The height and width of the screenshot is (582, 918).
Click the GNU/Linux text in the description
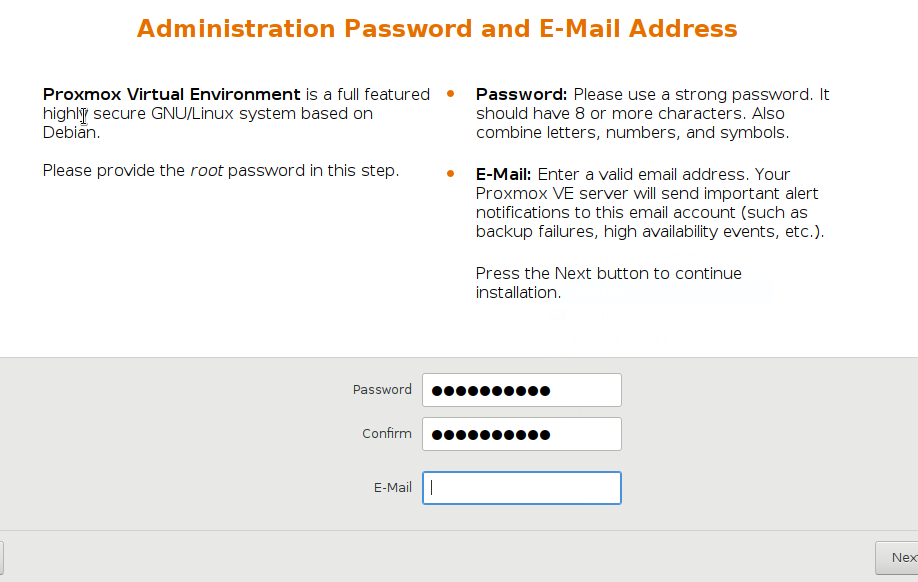[x=193, y=114]
